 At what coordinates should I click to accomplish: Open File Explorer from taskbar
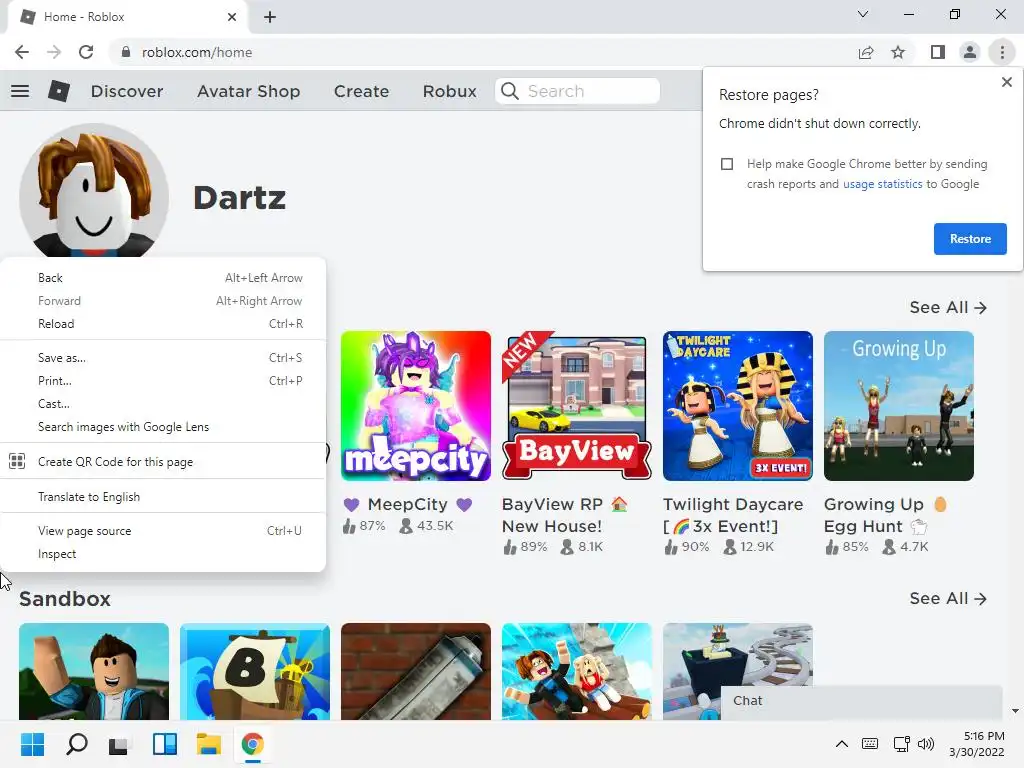pos(208,744)
